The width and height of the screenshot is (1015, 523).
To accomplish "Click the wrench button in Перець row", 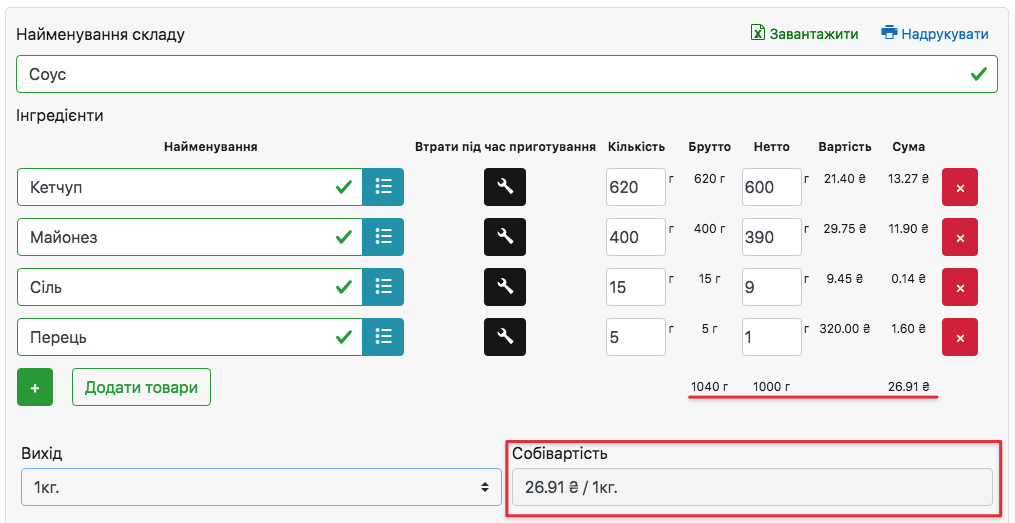I will [505, 337].
